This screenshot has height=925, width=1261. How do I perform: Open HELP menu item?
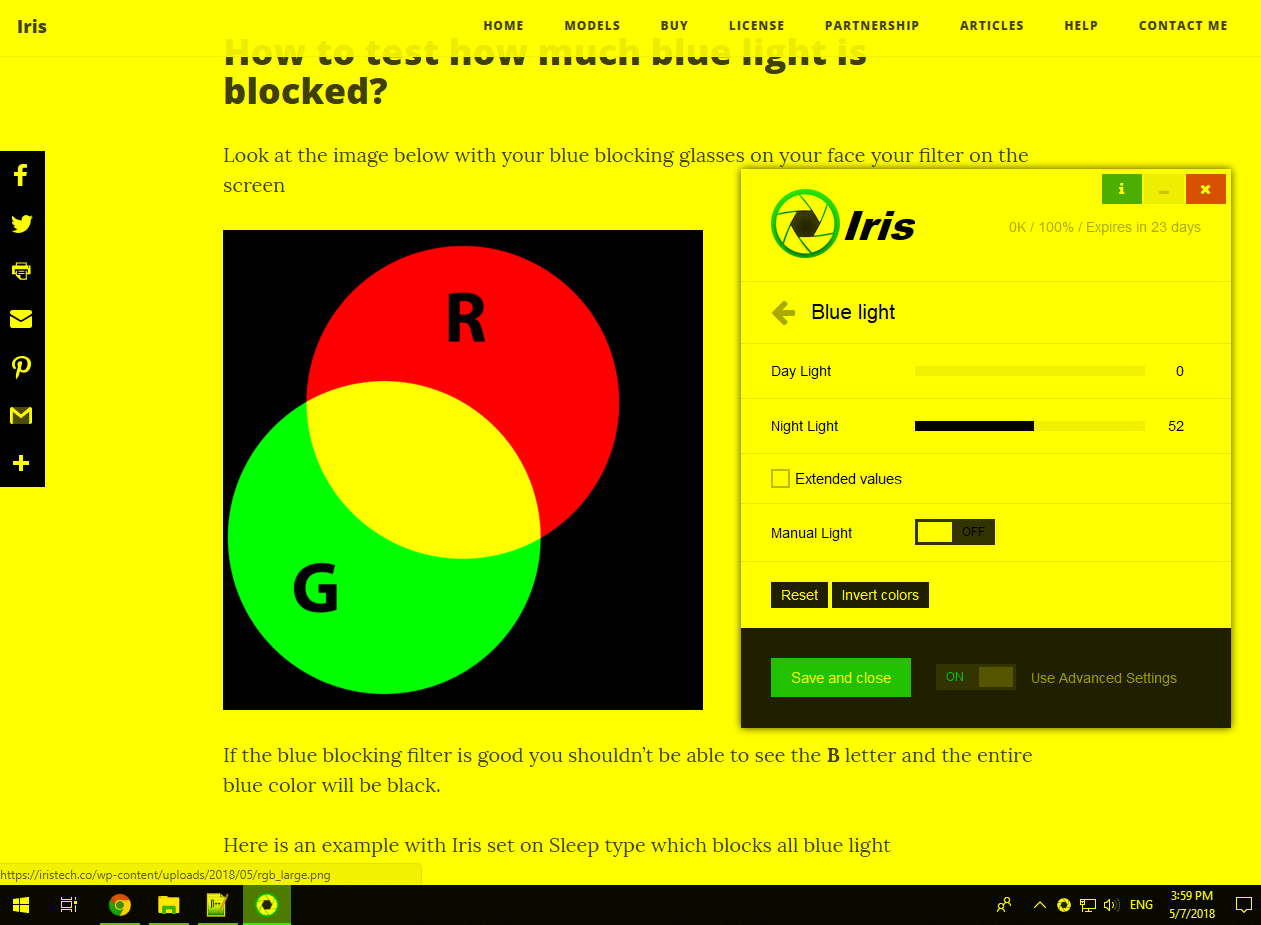1081,26
